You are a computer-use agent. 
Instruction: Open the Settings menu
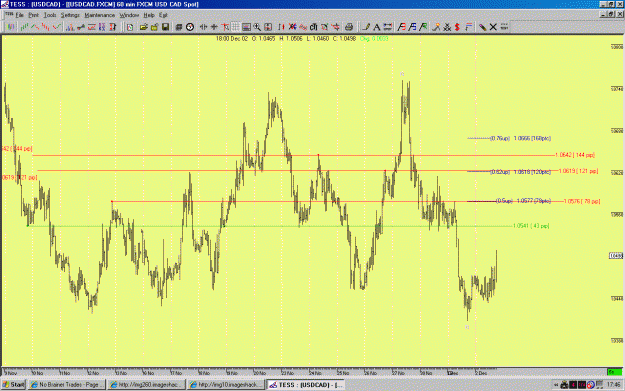coord(70,15)
